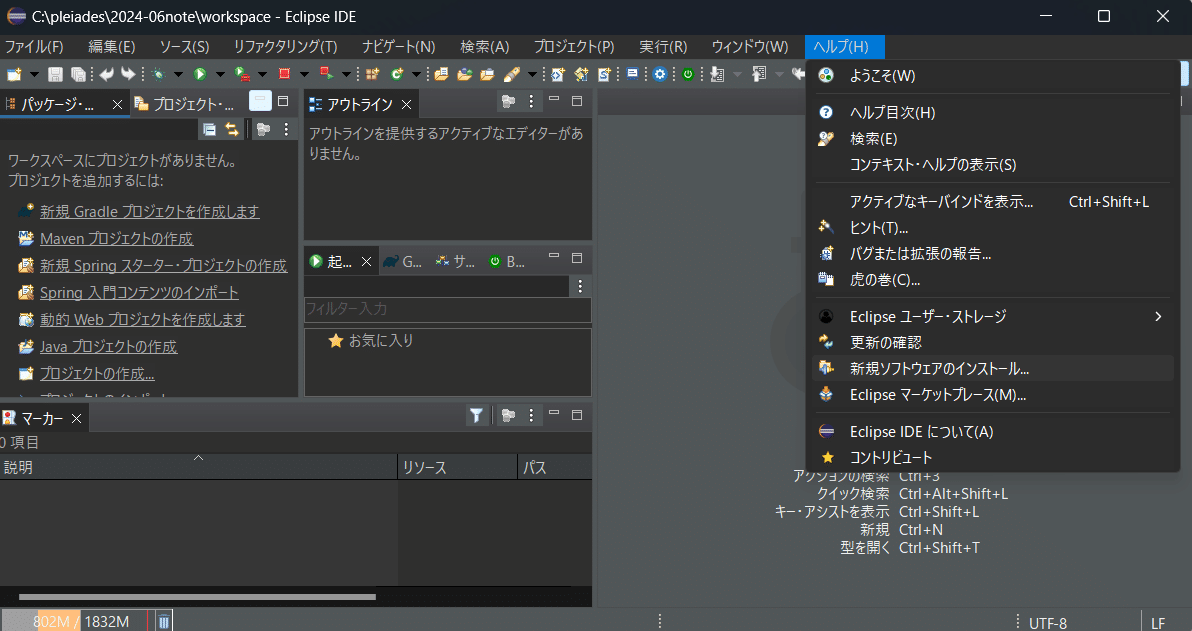Screen dimensions: 1192x631
Task: Open the dropdown beside the Search flashlight icon
Action: [x=532, y=75]
